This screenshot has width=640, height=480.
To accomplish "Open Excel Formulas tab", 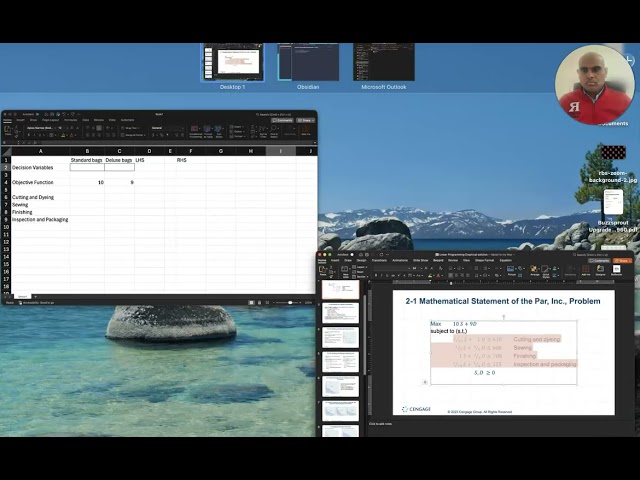I will 71,120.
